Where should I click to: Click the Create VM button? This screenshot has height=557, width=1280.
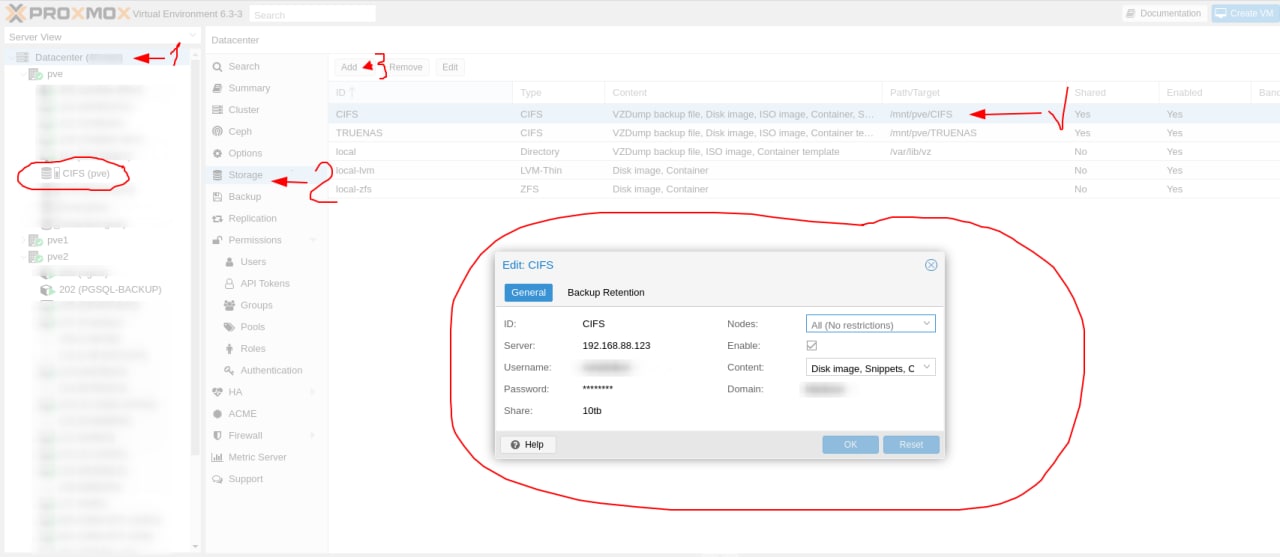pyautogui.click(x=1245, y=14)
